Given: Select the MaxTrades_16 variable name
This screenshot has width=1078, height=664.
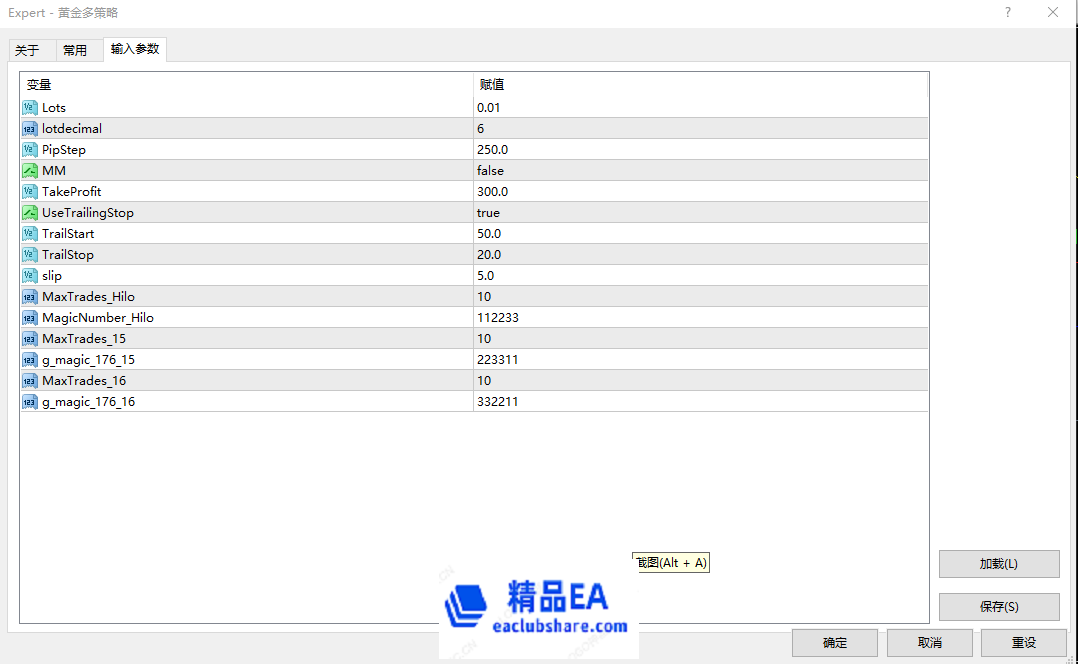Looking at the screenshot, I should click(84, 381).
